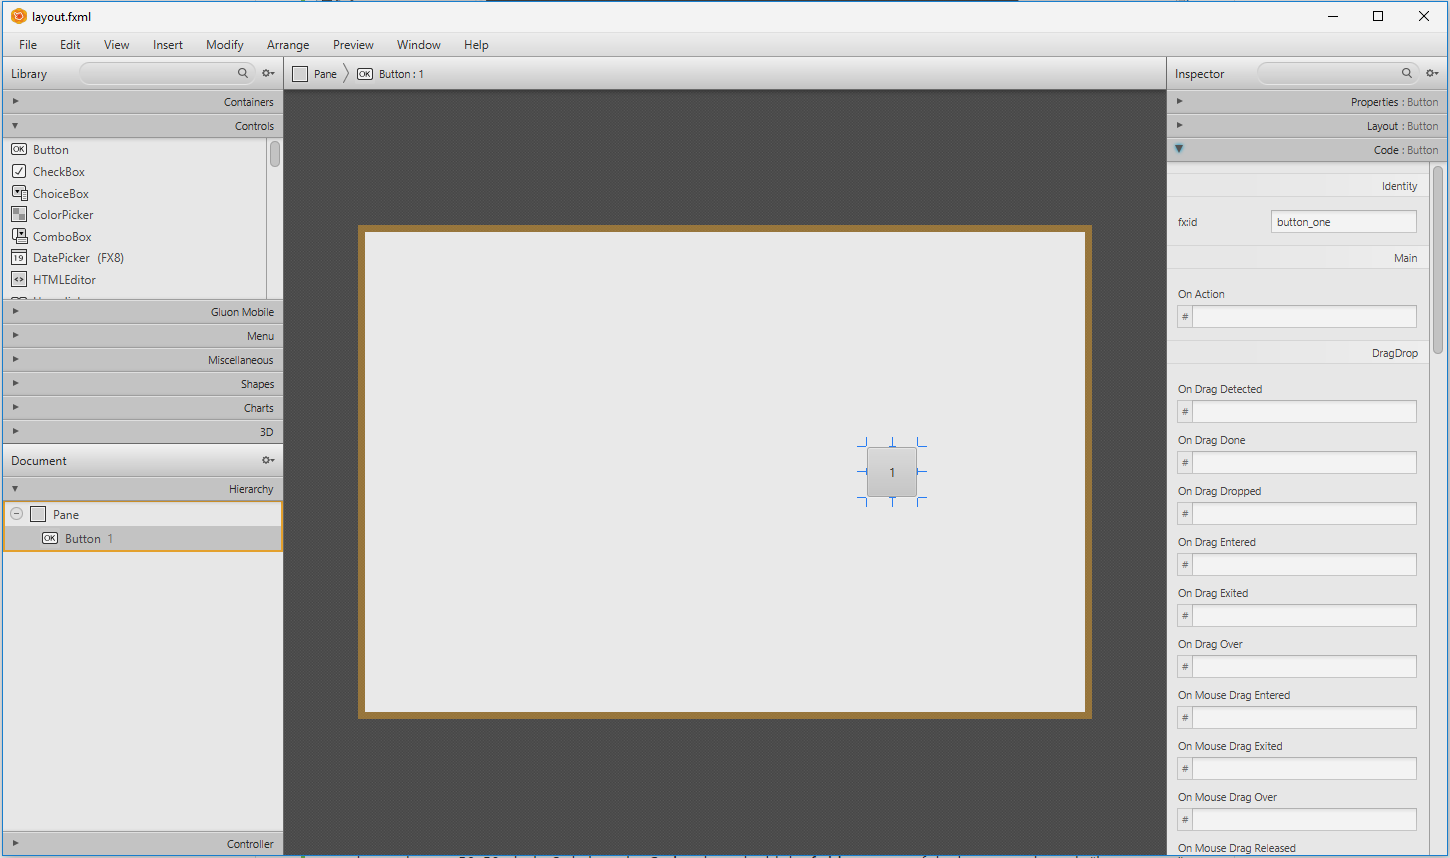
Task: Click the Button control icon in Library
Action: pyautogui.click(x=19, y=150)
